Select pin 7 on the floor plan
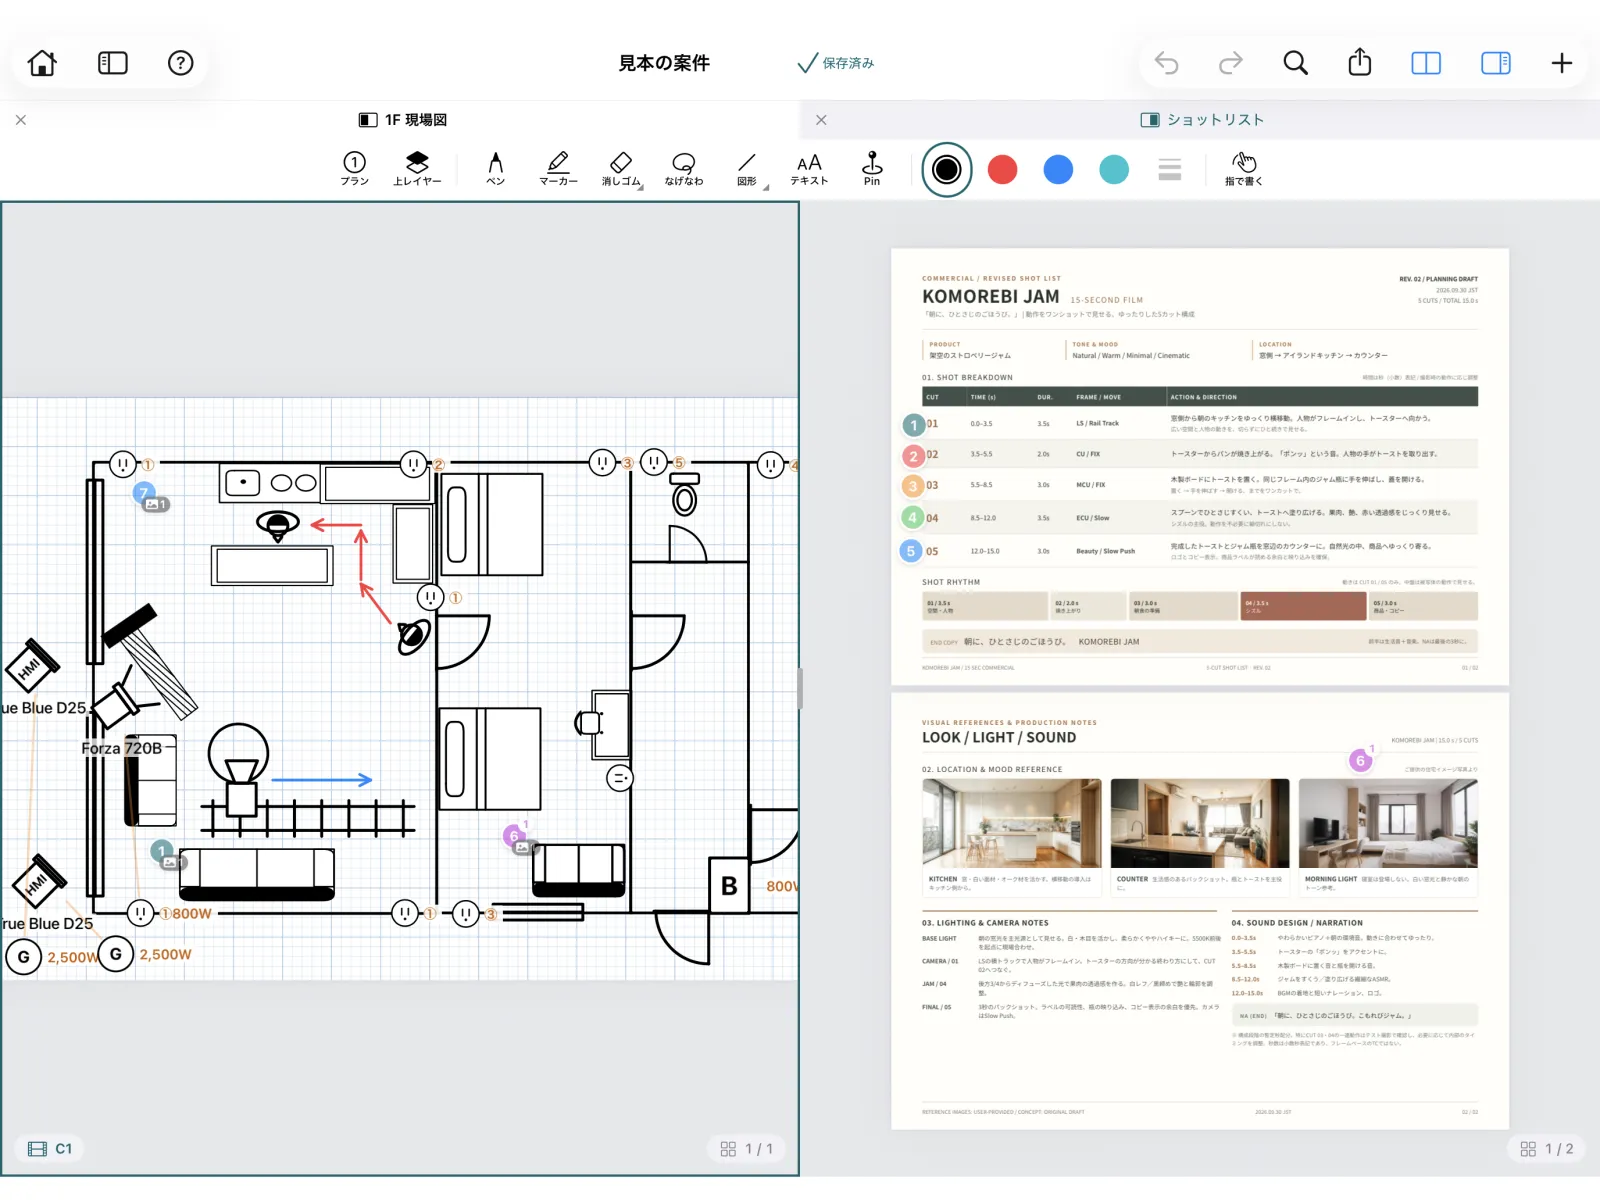Viewport: 1600px width, 1200px height. pyautogui.click(x=145, y=493)
